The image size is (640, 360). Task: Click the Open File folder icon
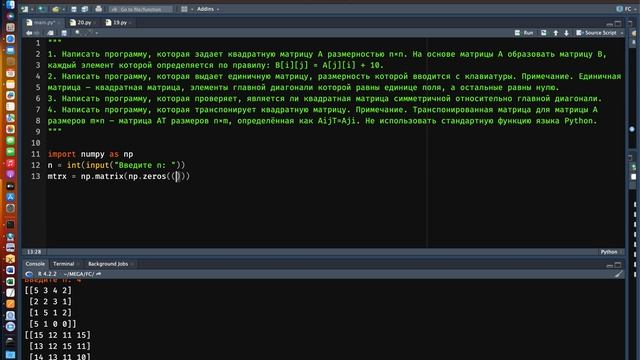click(55, 9)
